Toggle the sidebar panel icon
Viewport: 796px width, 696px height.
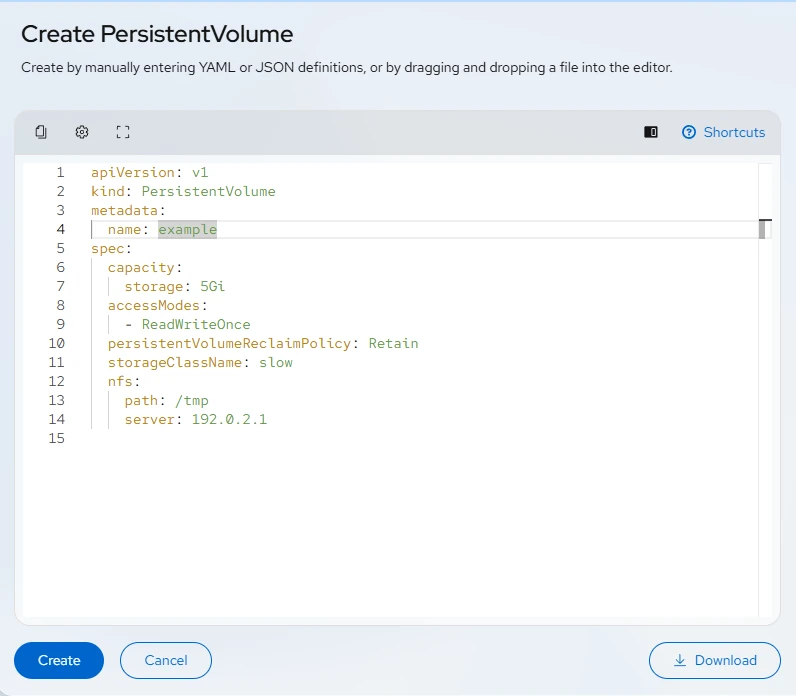point(651,132)
